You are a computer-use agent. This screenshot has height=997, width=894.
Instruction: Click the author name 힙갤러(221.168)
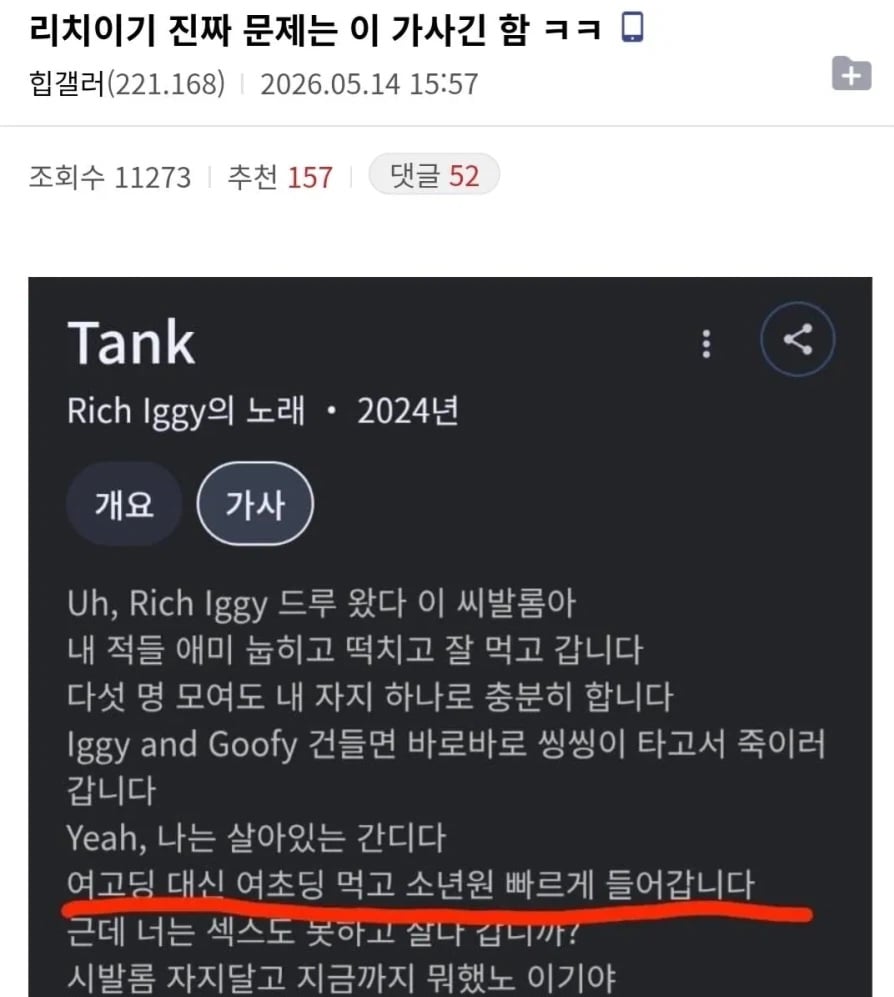127,83
